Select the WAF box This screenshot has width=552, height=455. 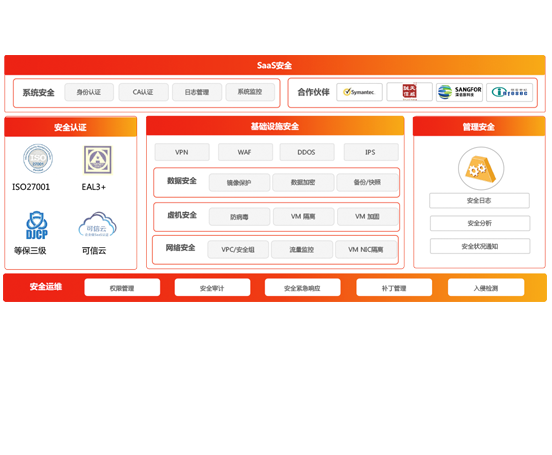pos(245,152)
